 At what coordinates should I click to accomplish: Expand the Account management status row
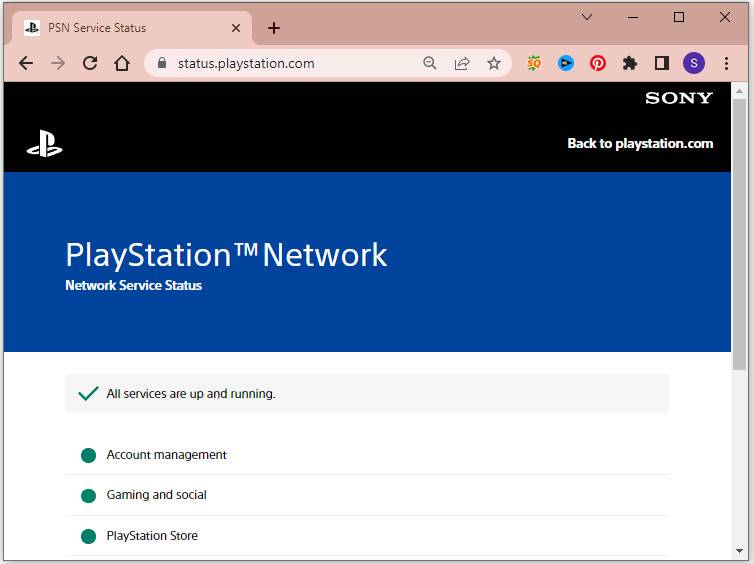(367, 455)
